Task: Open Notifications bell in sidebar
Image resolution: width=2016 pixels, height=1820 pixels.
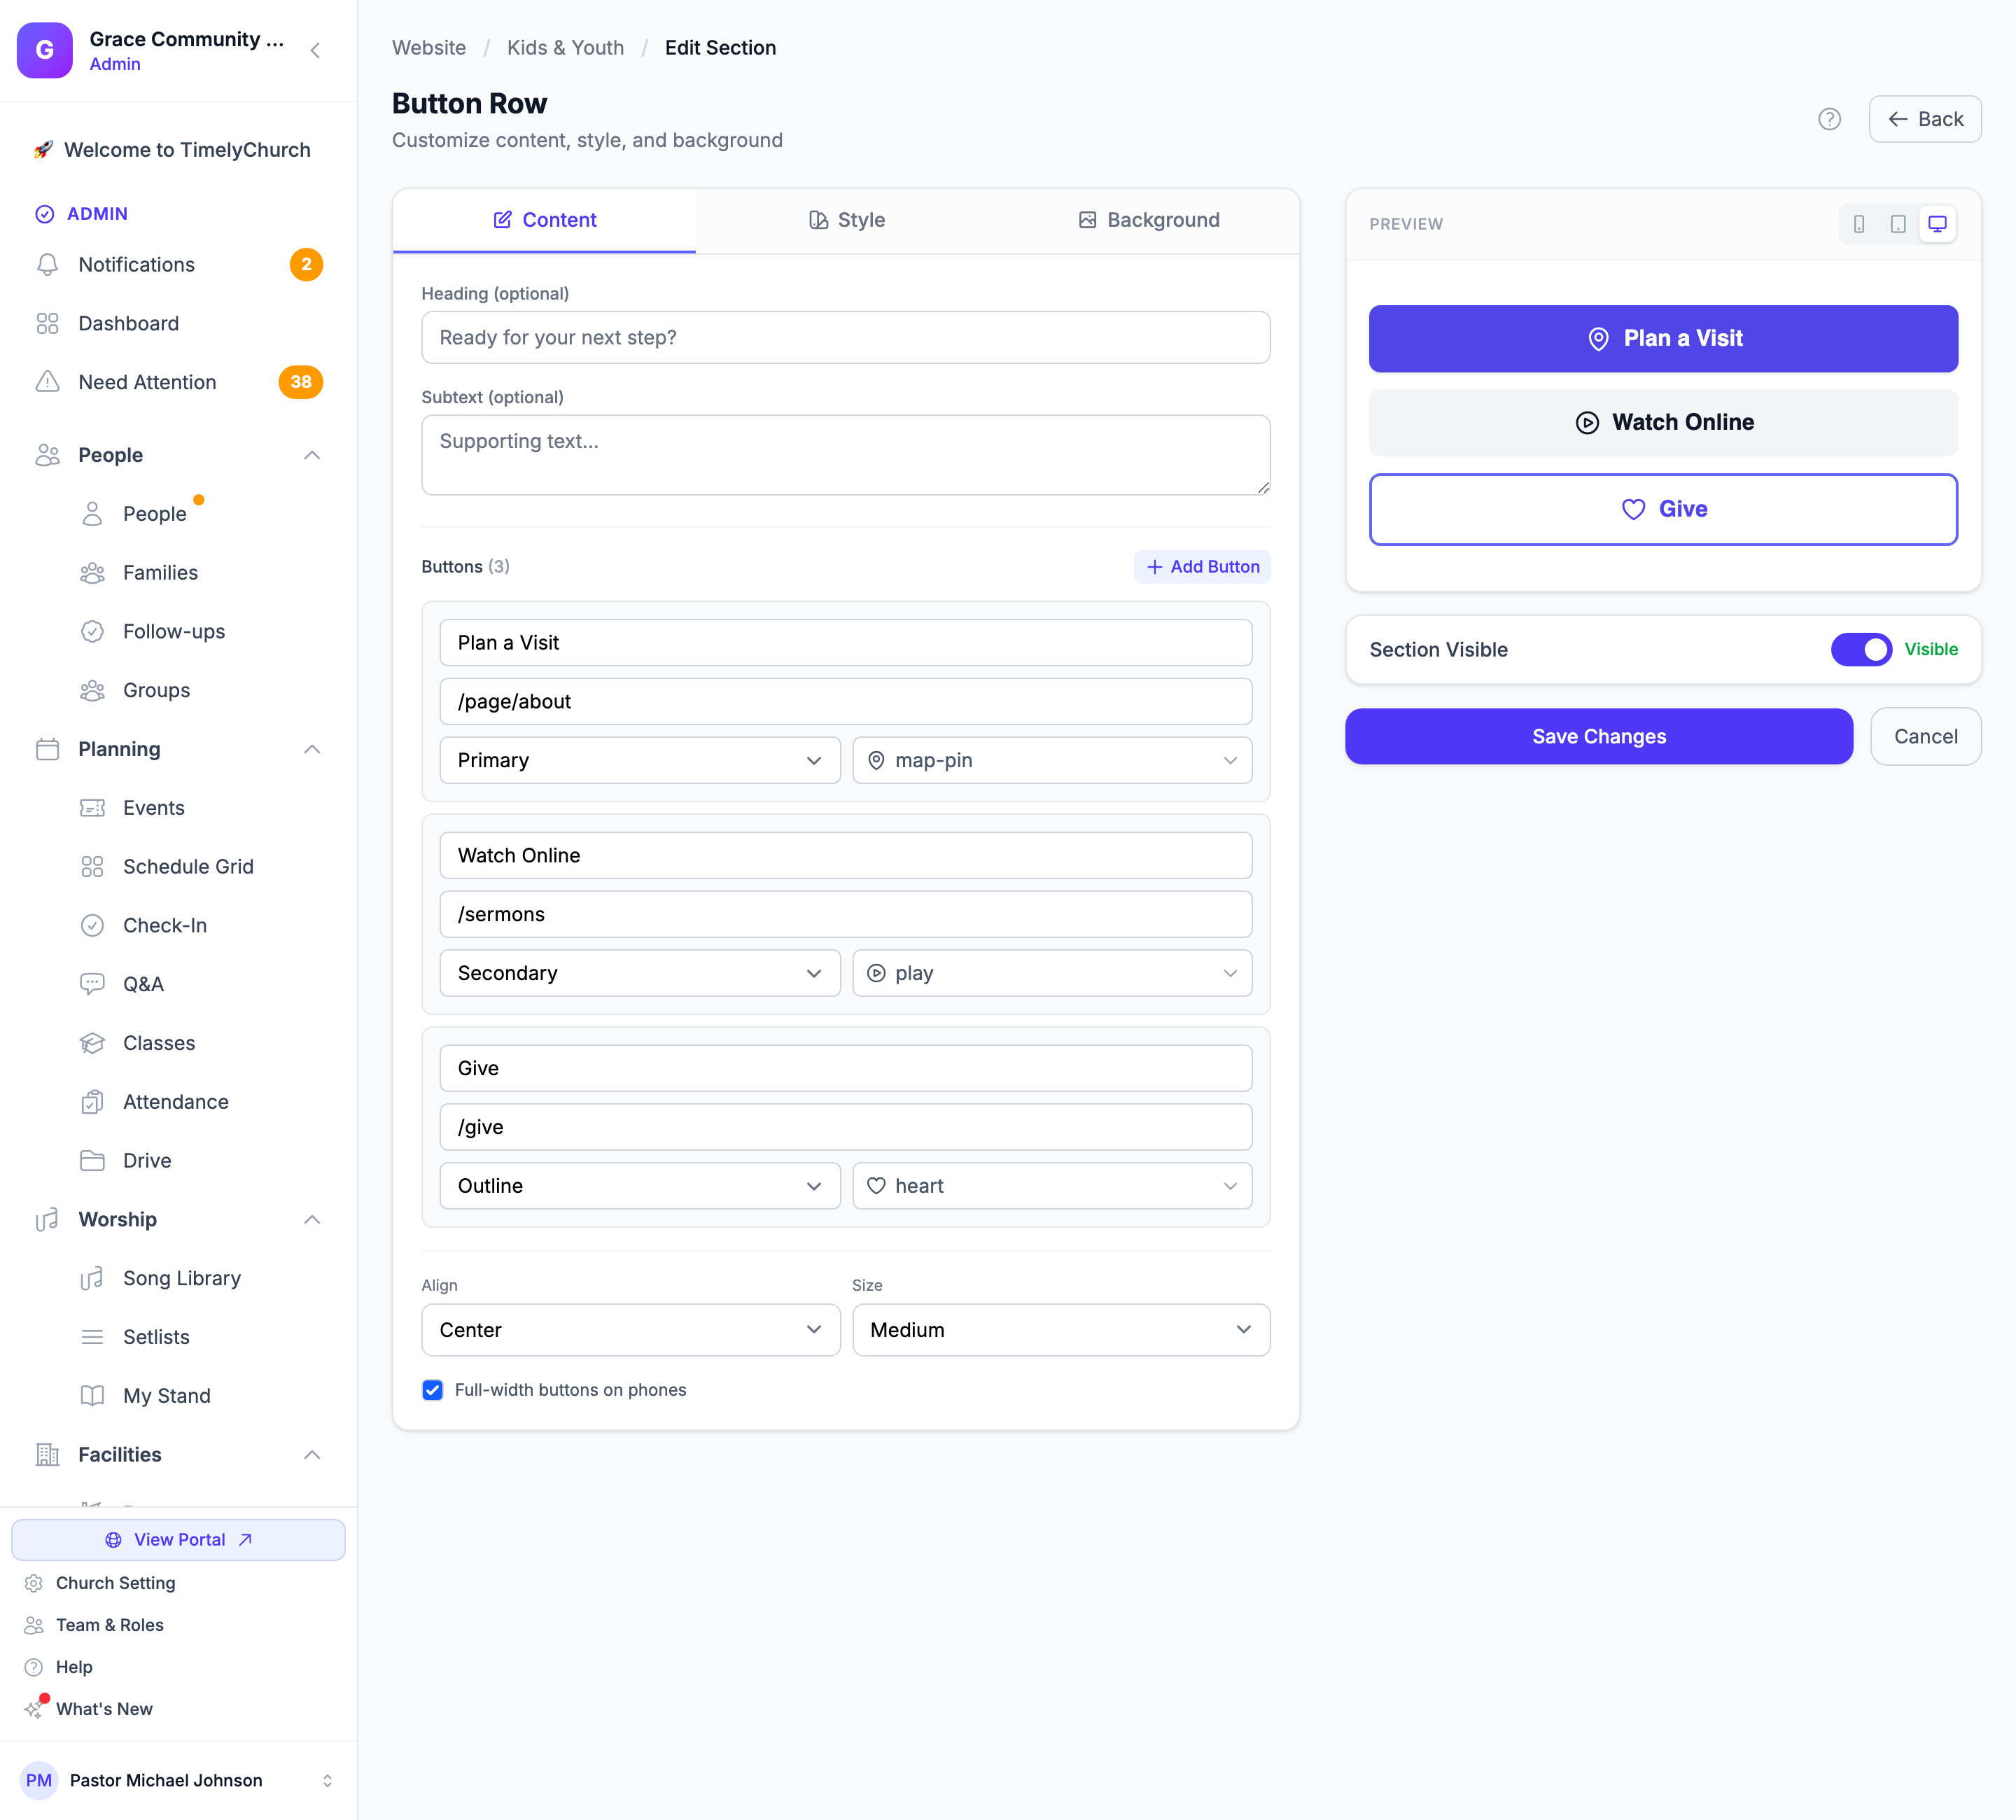Action: click(47, 265)
